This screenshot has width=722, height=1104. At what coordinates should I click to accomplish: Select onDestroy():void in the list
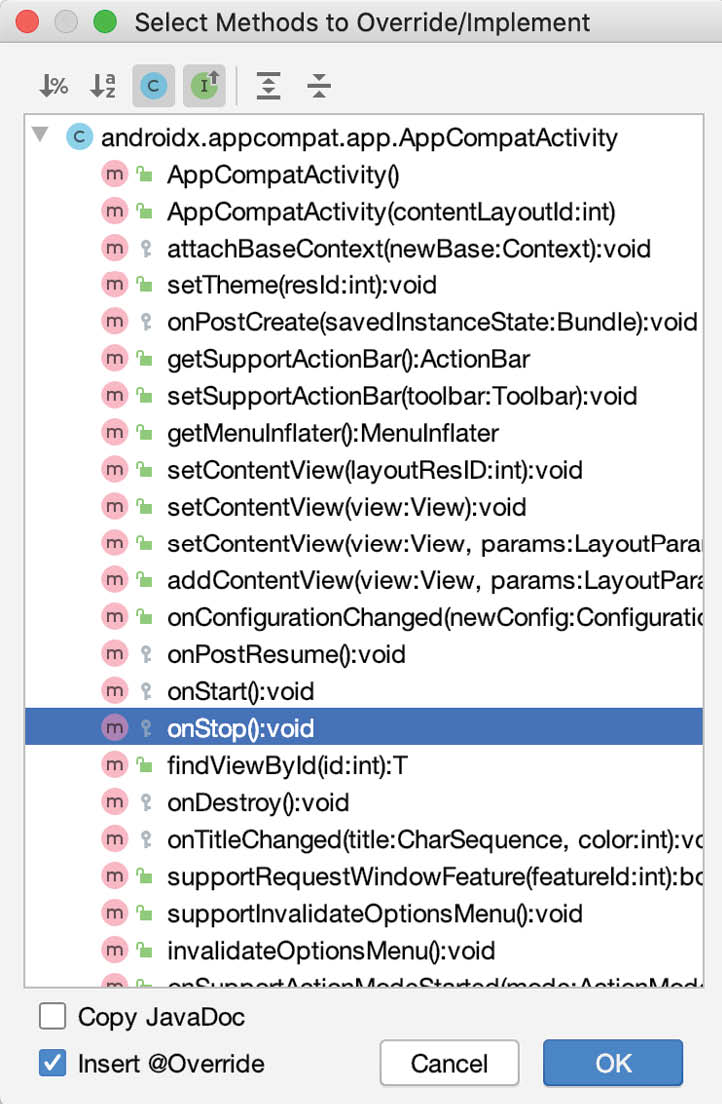point(258,803)
